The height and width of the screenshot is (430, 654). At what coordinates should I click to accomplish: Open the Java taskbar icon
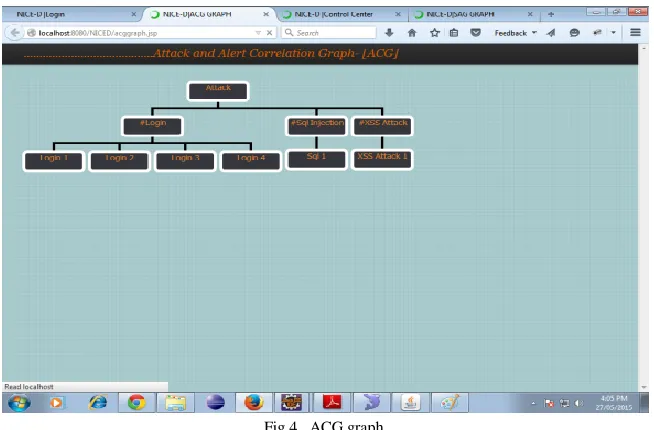410,402
